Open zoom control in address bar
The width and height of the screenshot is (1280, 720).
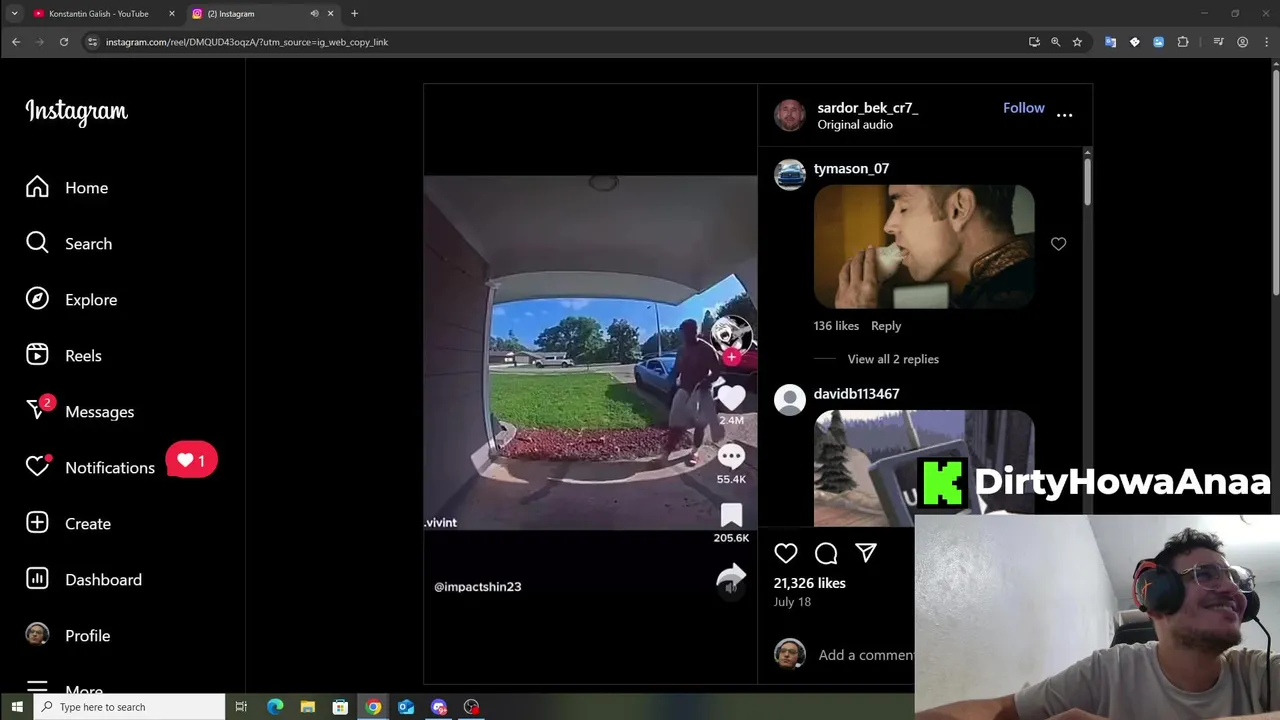(1055, 42)
